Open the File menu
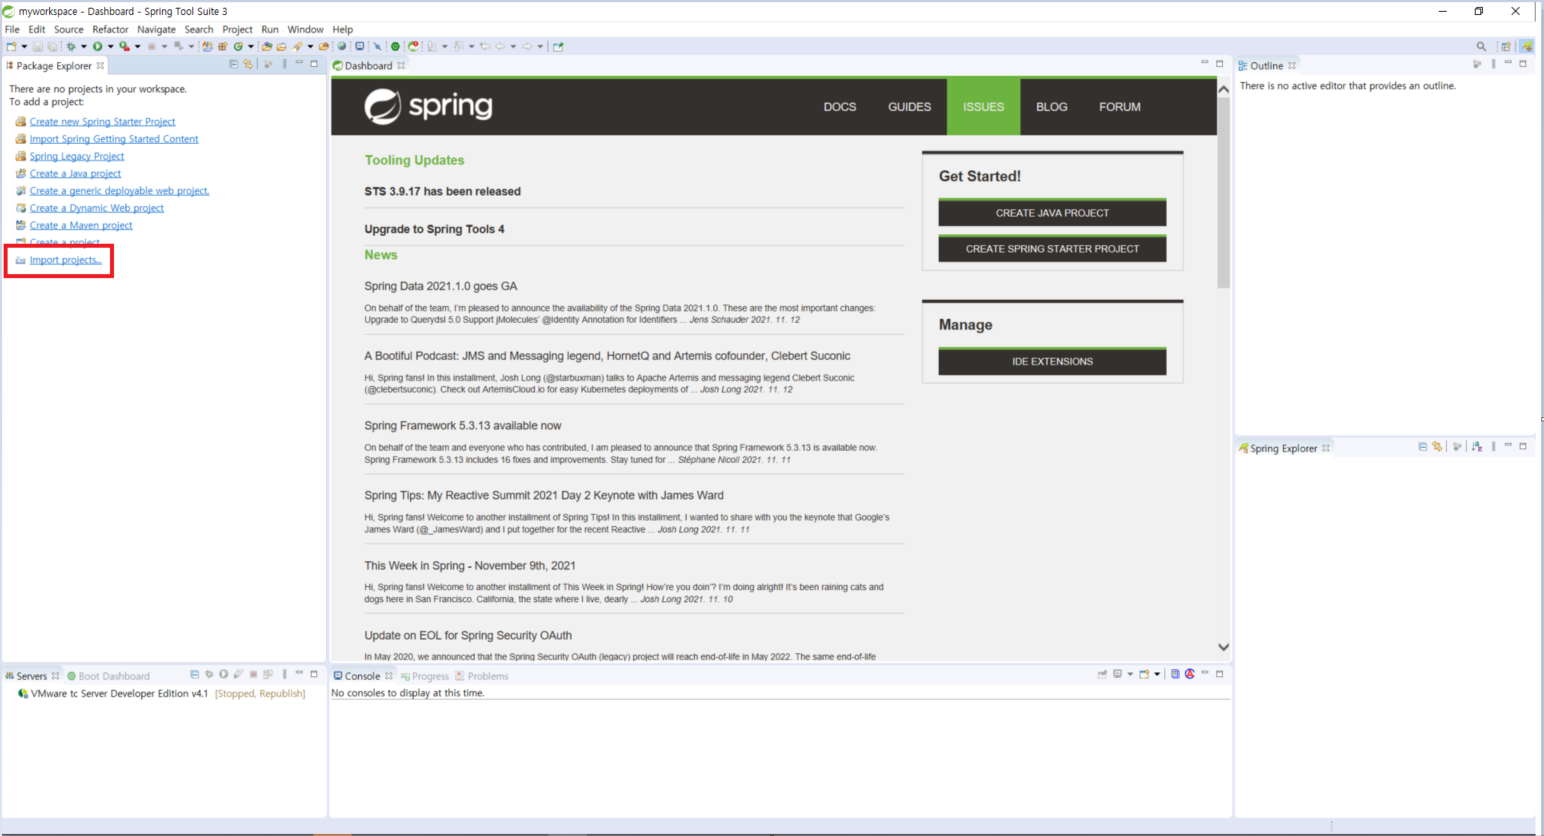The height and width of the screenshot is (836, 1544). tap(12, 29)
